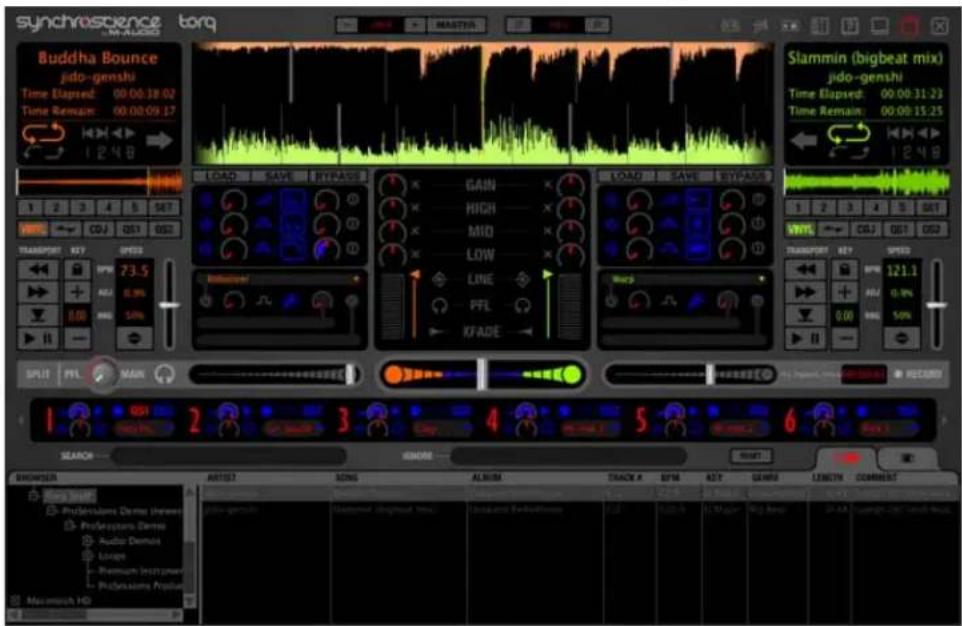Click right deck speed reset button
The image size is (962, 626).
coord(901,338)
